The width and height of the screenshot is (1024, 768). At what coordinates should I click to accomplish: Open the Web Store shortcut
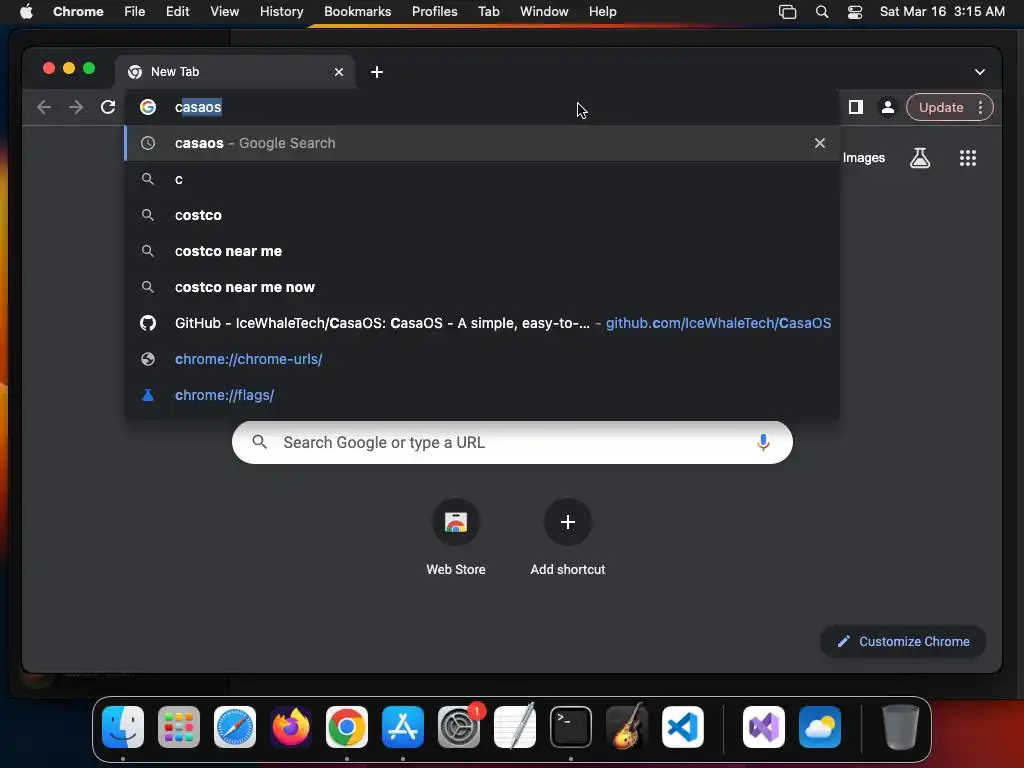[456, 537]
